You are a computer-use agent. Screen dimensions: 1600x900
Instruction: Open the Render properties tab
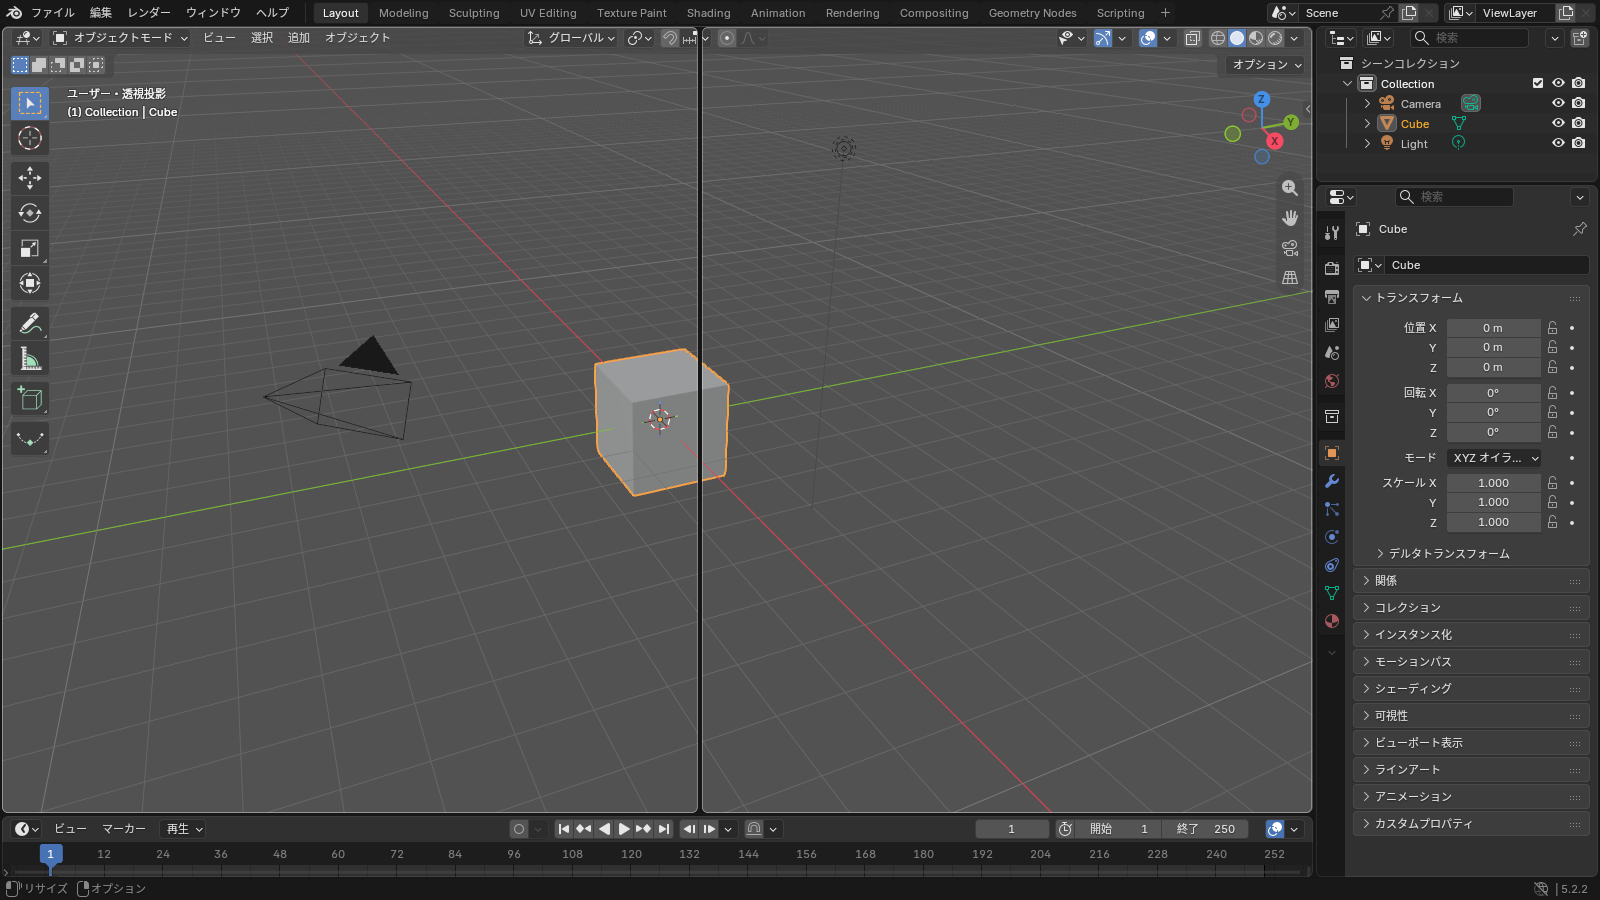click(1332, 269)
